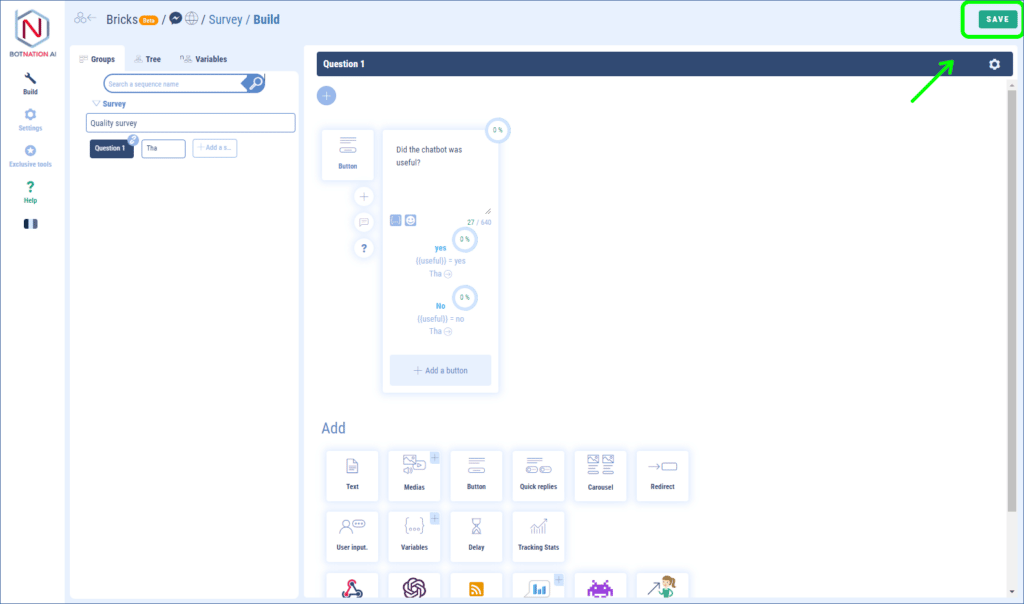Click the search magnifier icon
The image size is (1024, 604).
click(x=256, y=84)
